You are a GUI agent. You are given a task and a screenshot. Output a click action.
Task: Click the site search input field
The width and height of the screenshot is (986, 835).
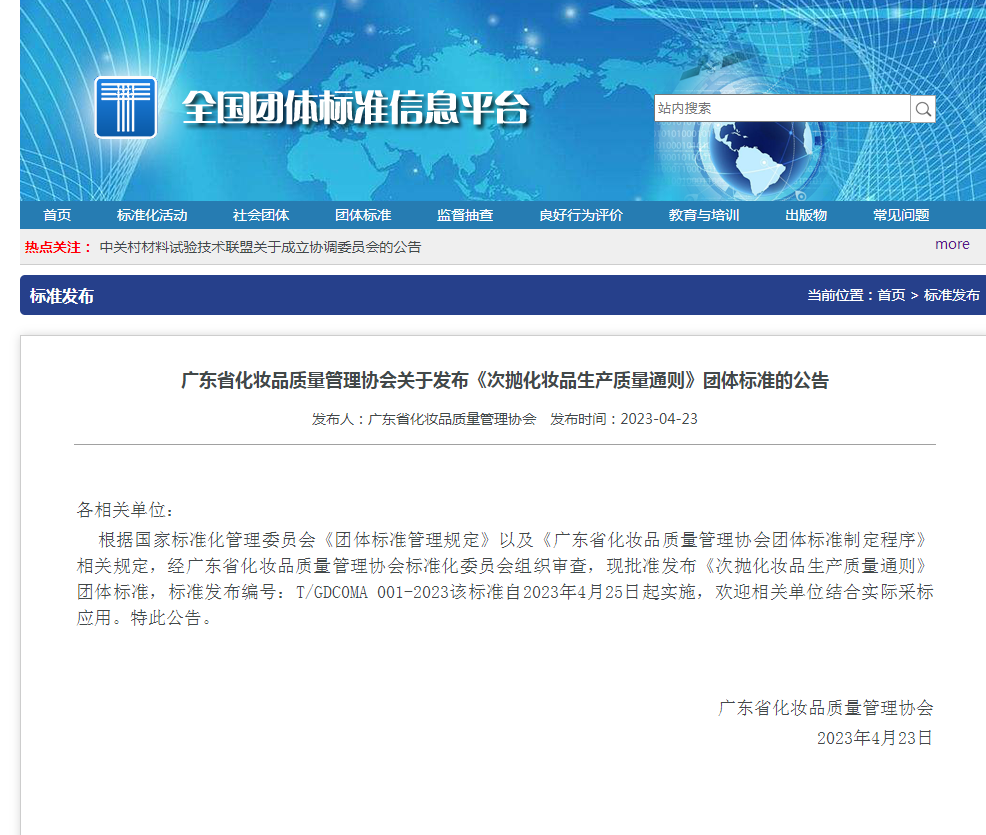[781, 109]
